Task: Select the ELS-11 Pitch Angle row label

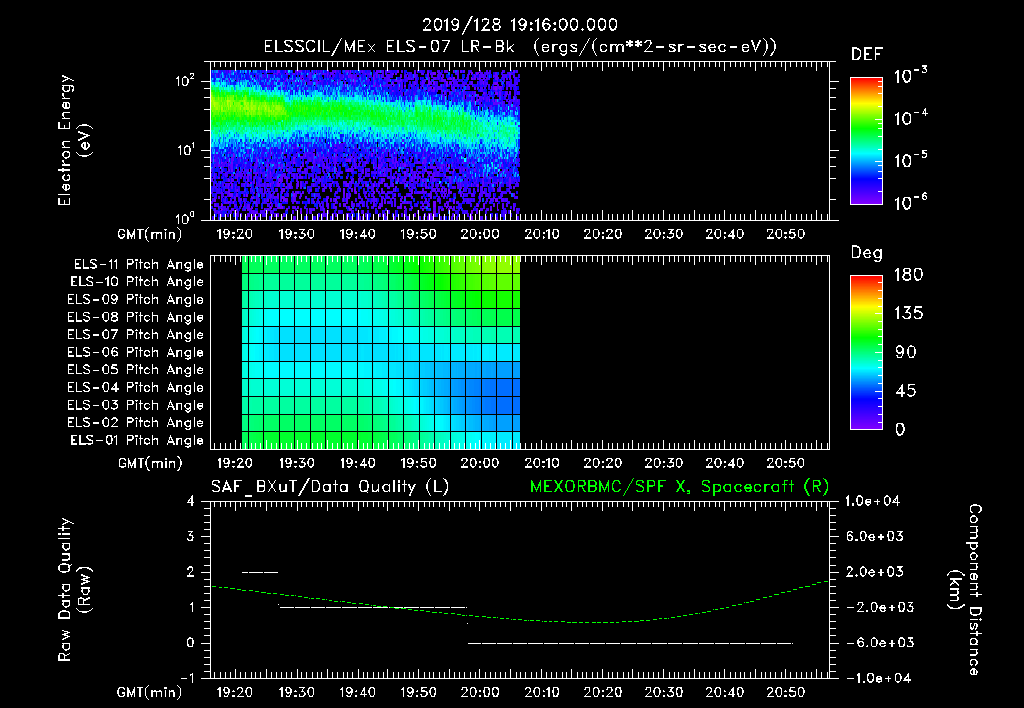Action: tap(138, 265)
